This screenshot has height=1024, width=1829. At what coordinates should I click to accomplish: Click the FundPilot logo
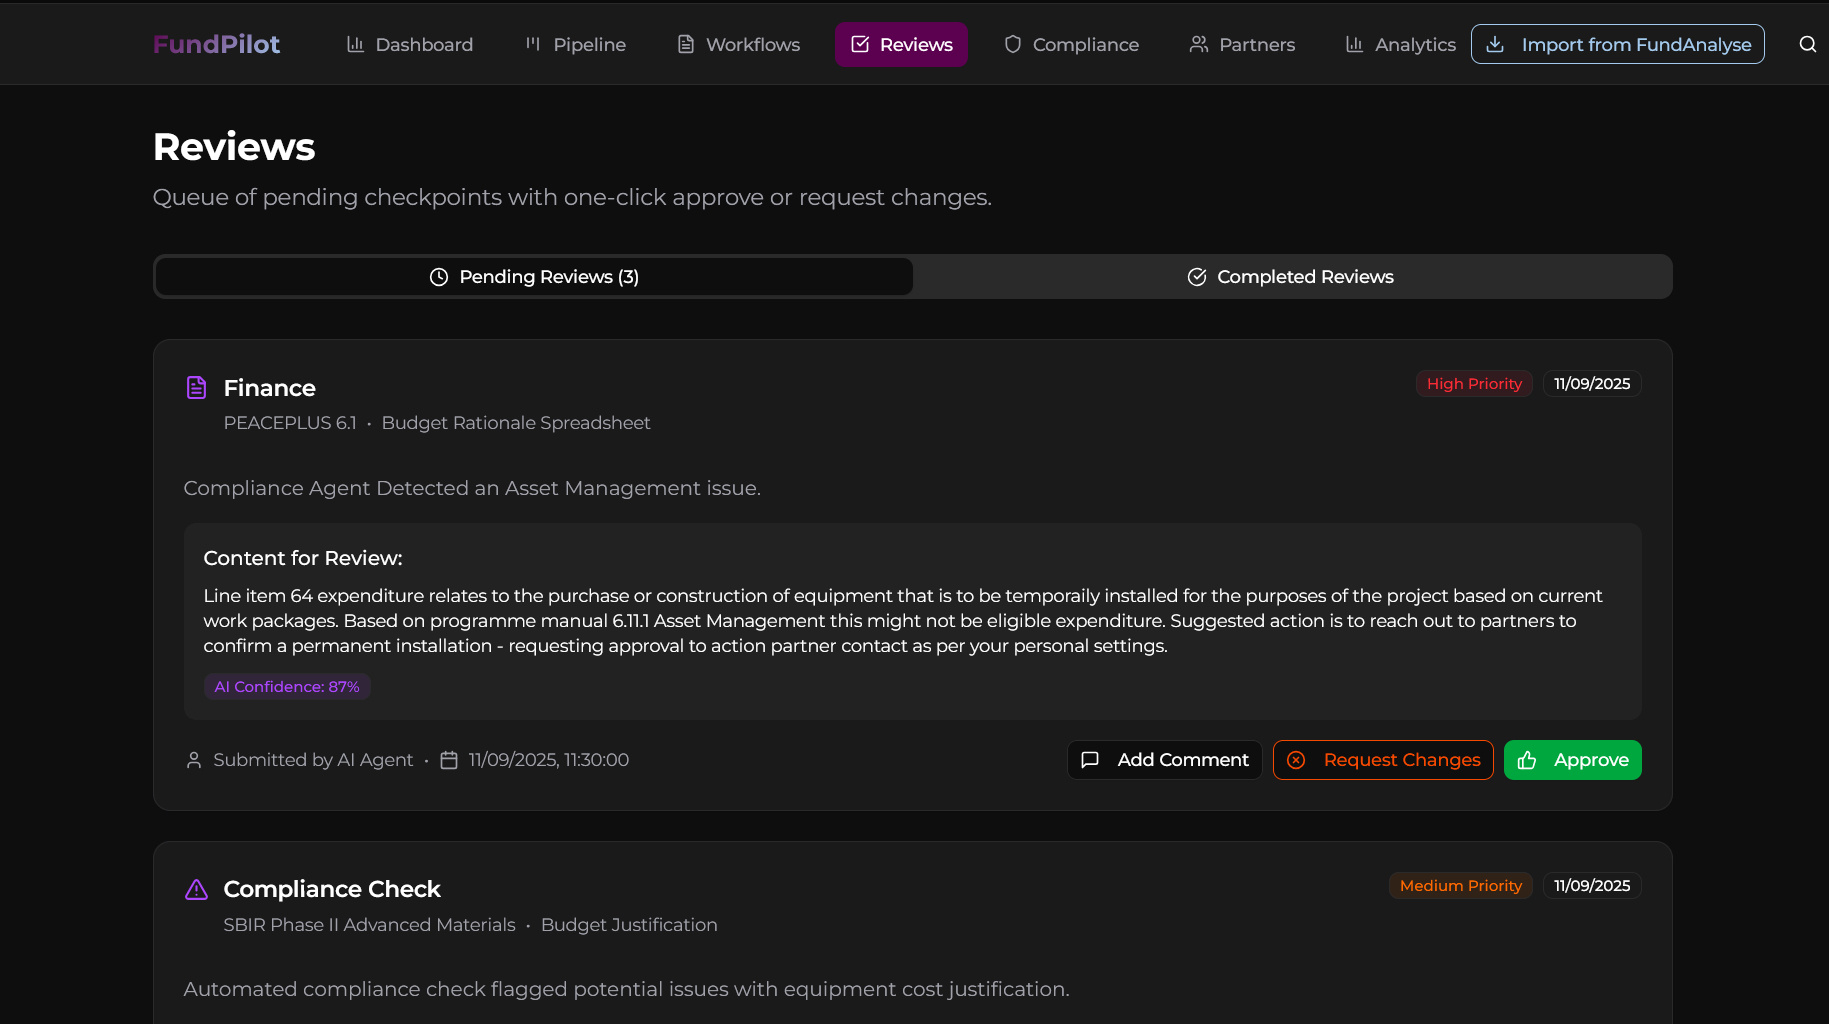tap(216, 44)
